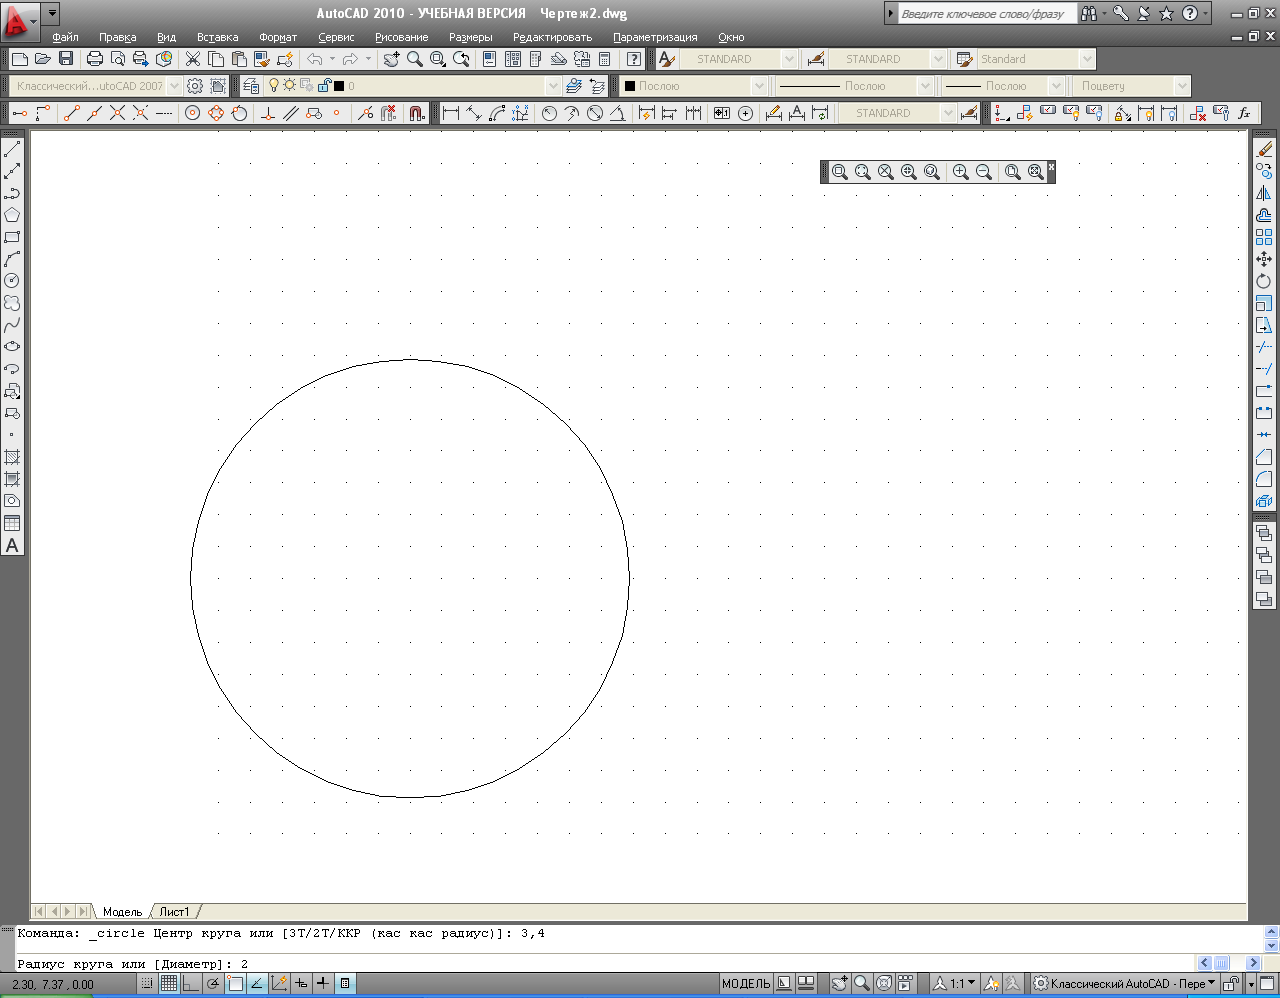
Task: Open the Размеры menu
Action: coord(471,37)
